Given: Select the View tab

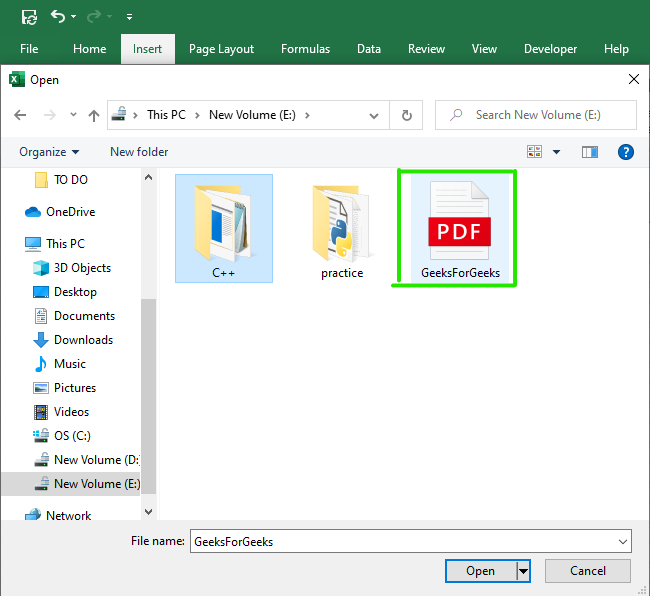Looking at the screenshot, I should tap(484, 49).
